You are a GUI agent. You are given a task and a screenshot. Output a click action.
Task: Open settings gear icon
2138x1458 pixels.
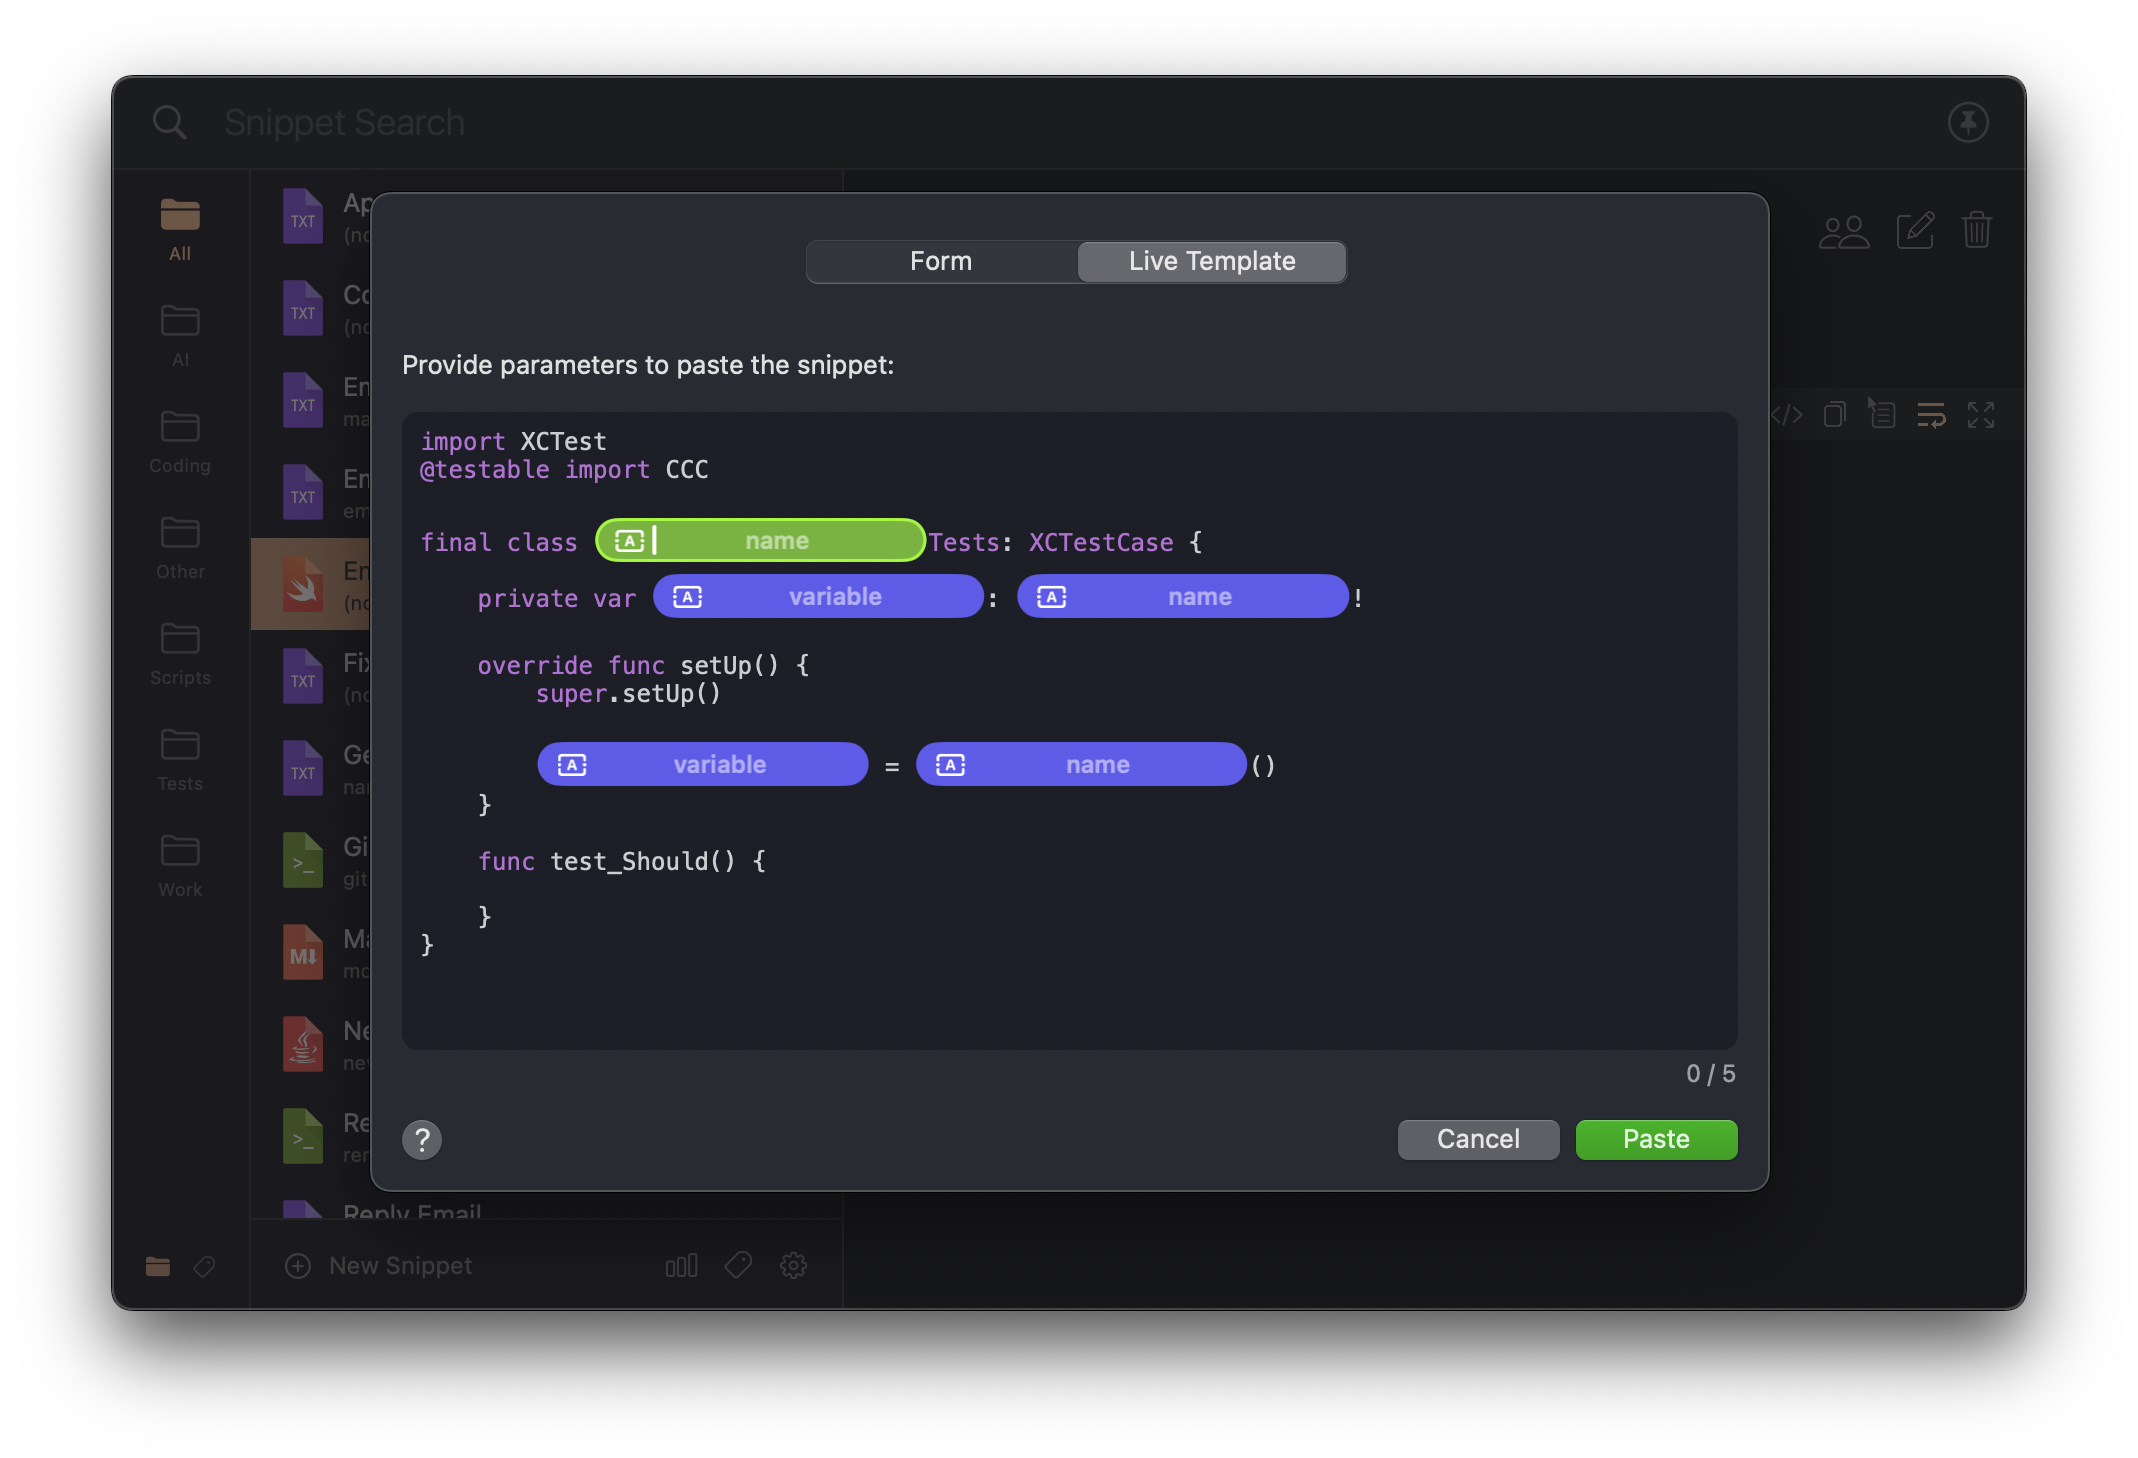(x=793, y=1266)
